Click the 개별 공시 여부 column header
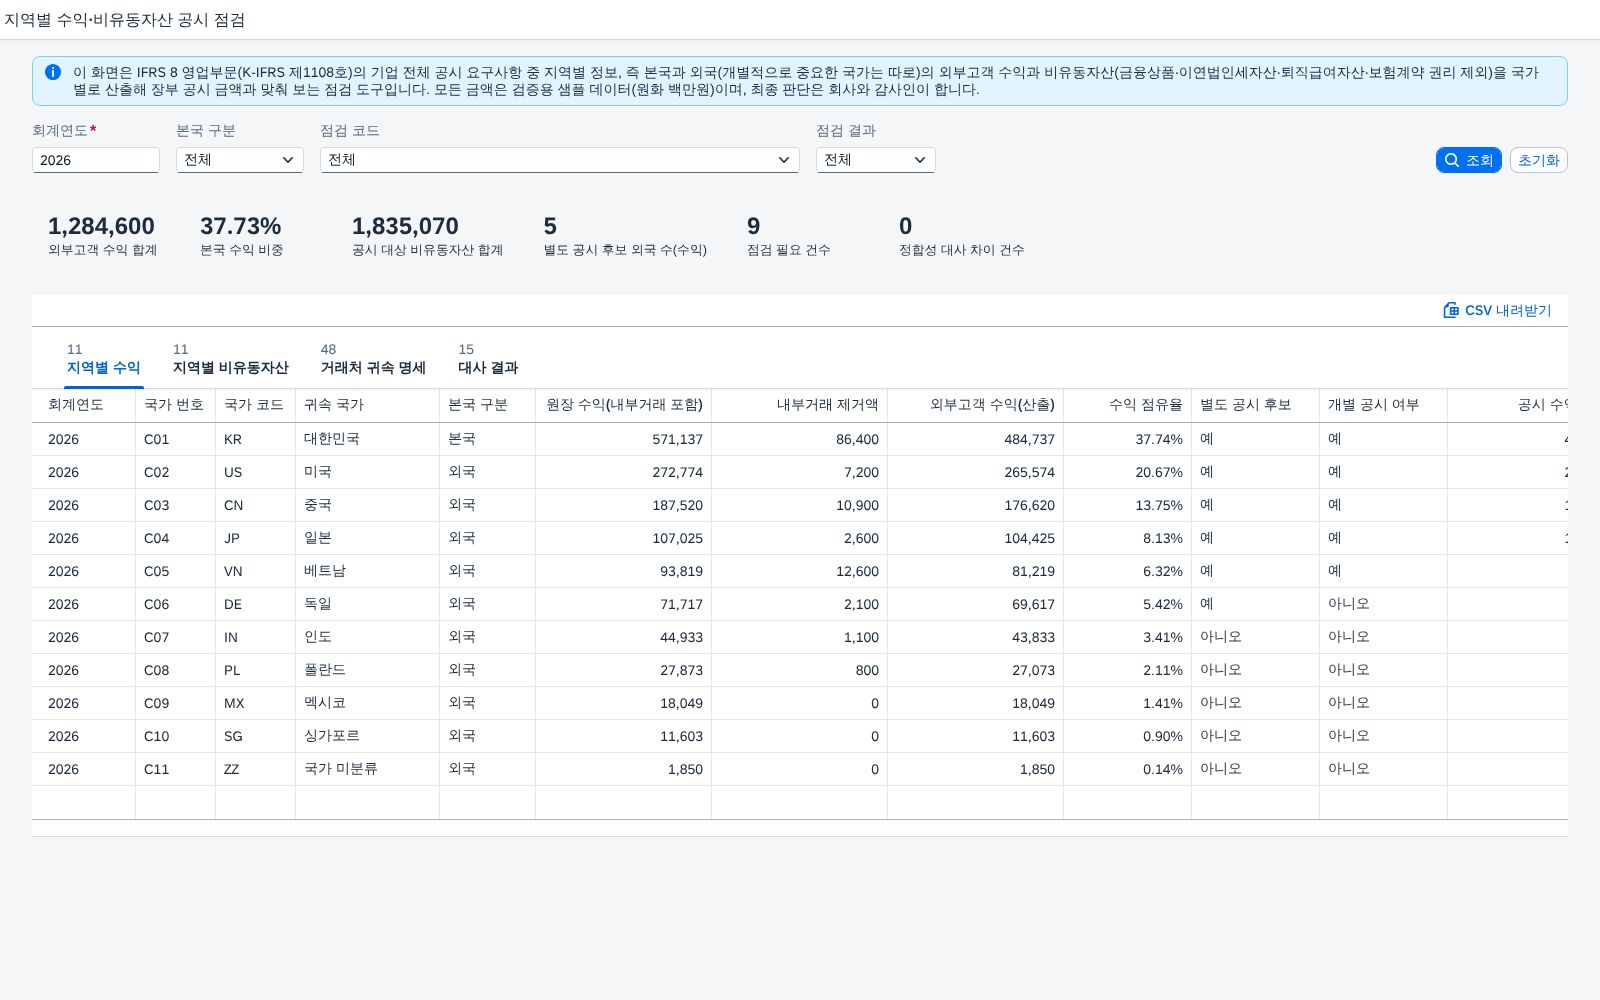Viewport: 1600px width, 1000px height. point(1384,405)
